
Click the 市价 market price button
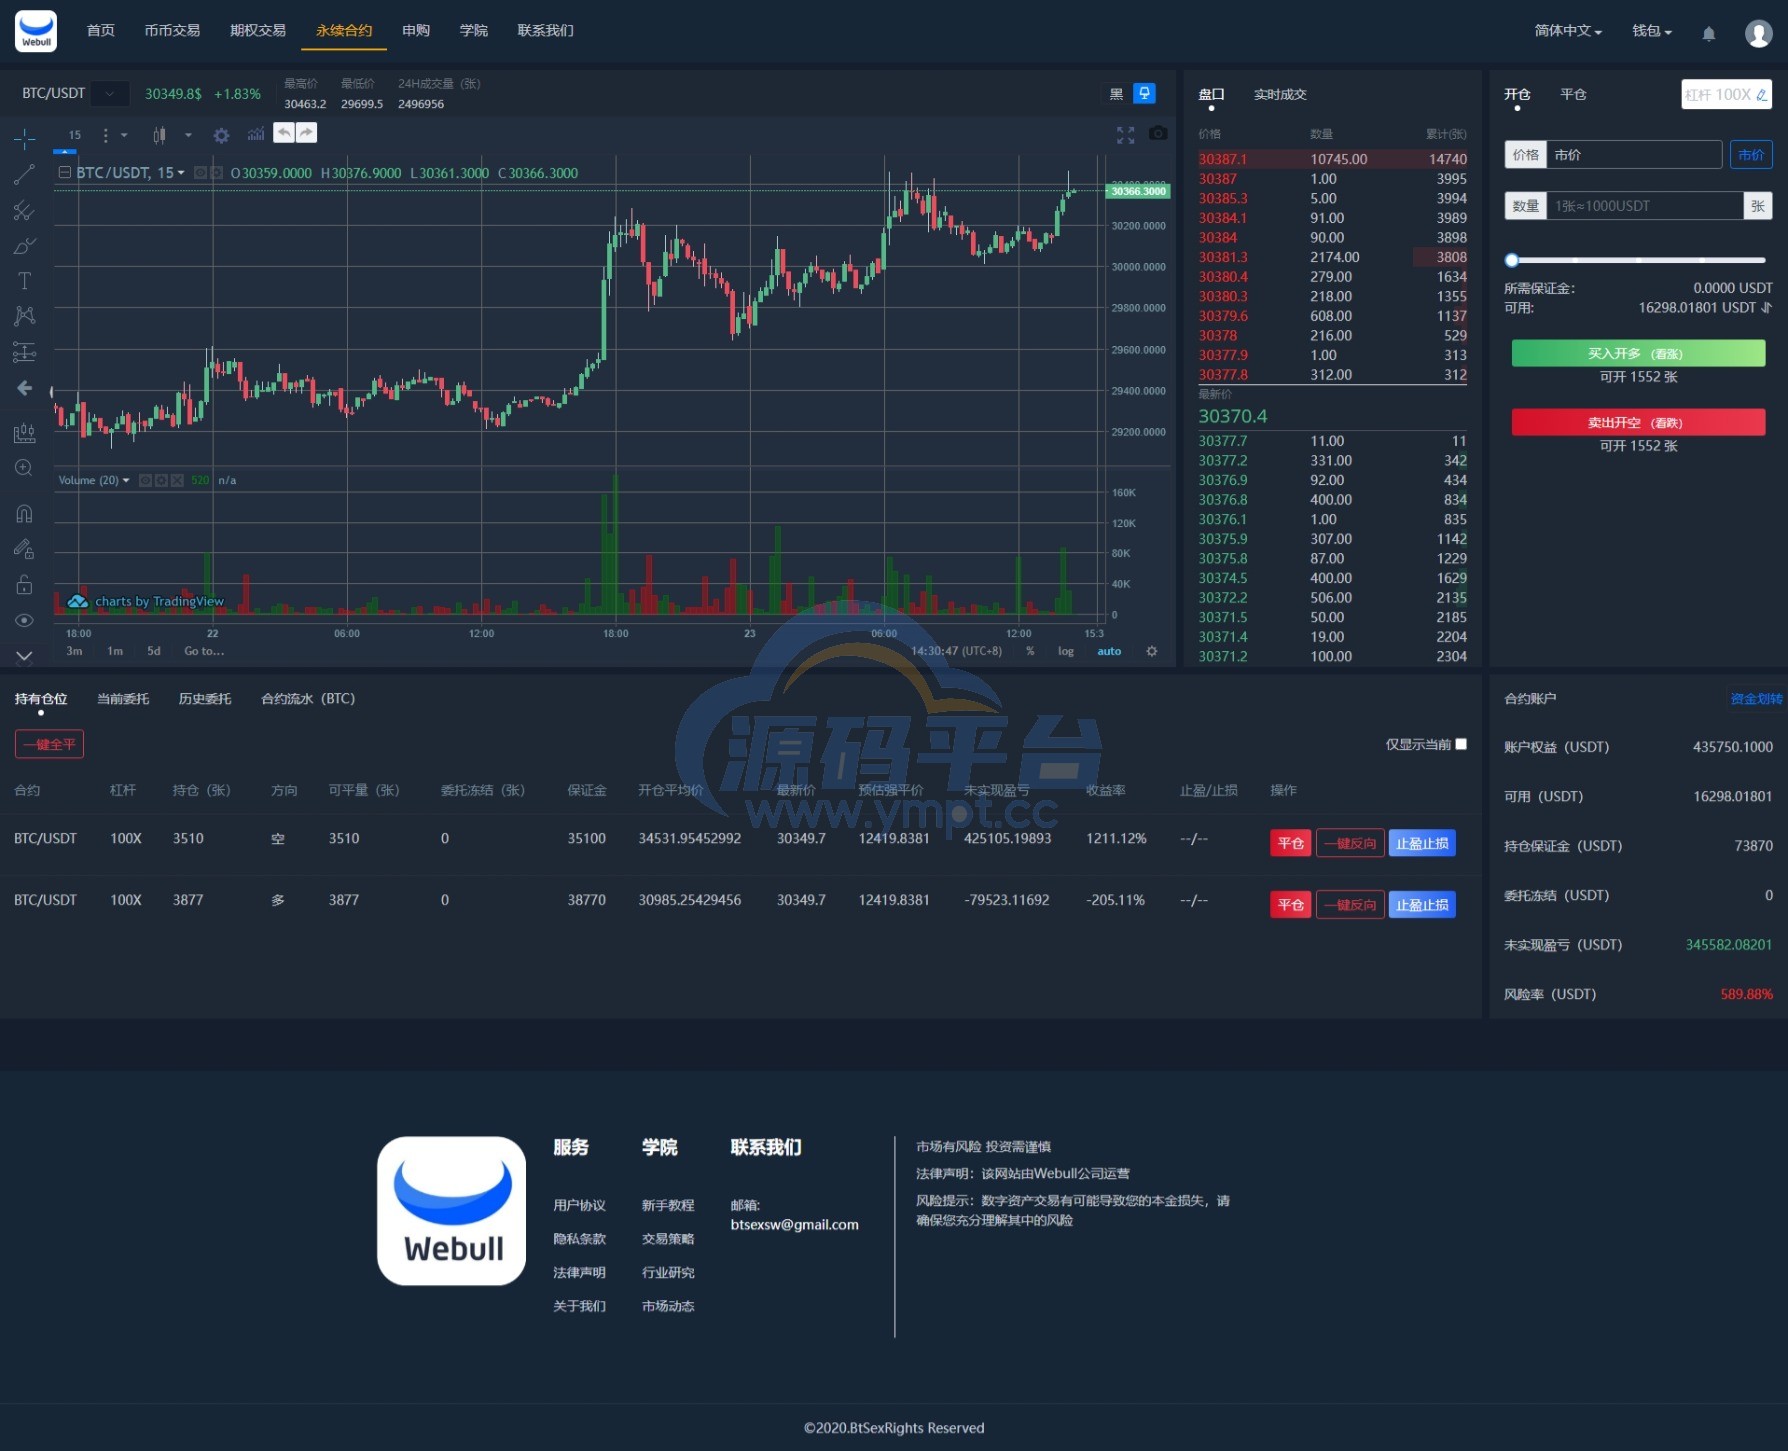pyautogui.click(x=1751, y=155)
